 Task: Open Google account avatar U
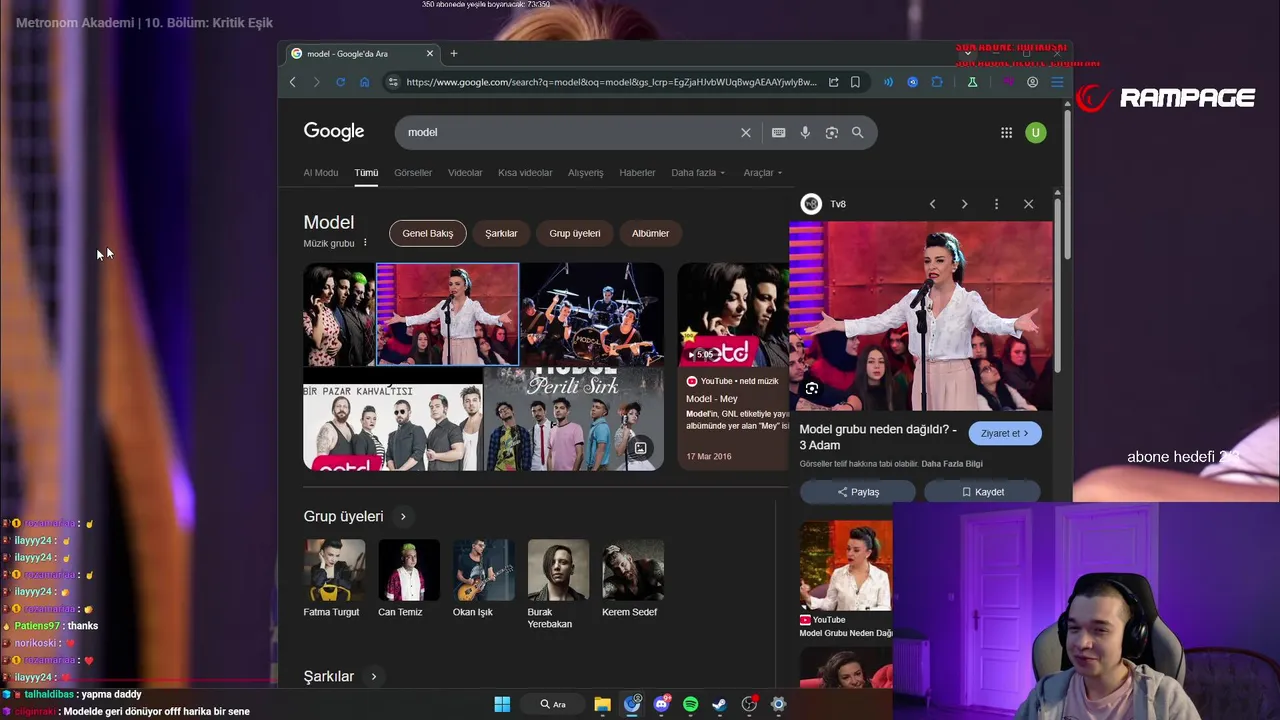point(1035,132)
